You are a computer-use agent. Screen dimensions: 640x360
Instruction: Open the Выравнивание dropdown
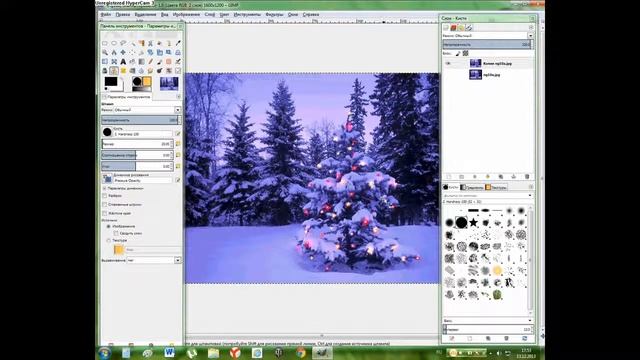pos(153,260)
